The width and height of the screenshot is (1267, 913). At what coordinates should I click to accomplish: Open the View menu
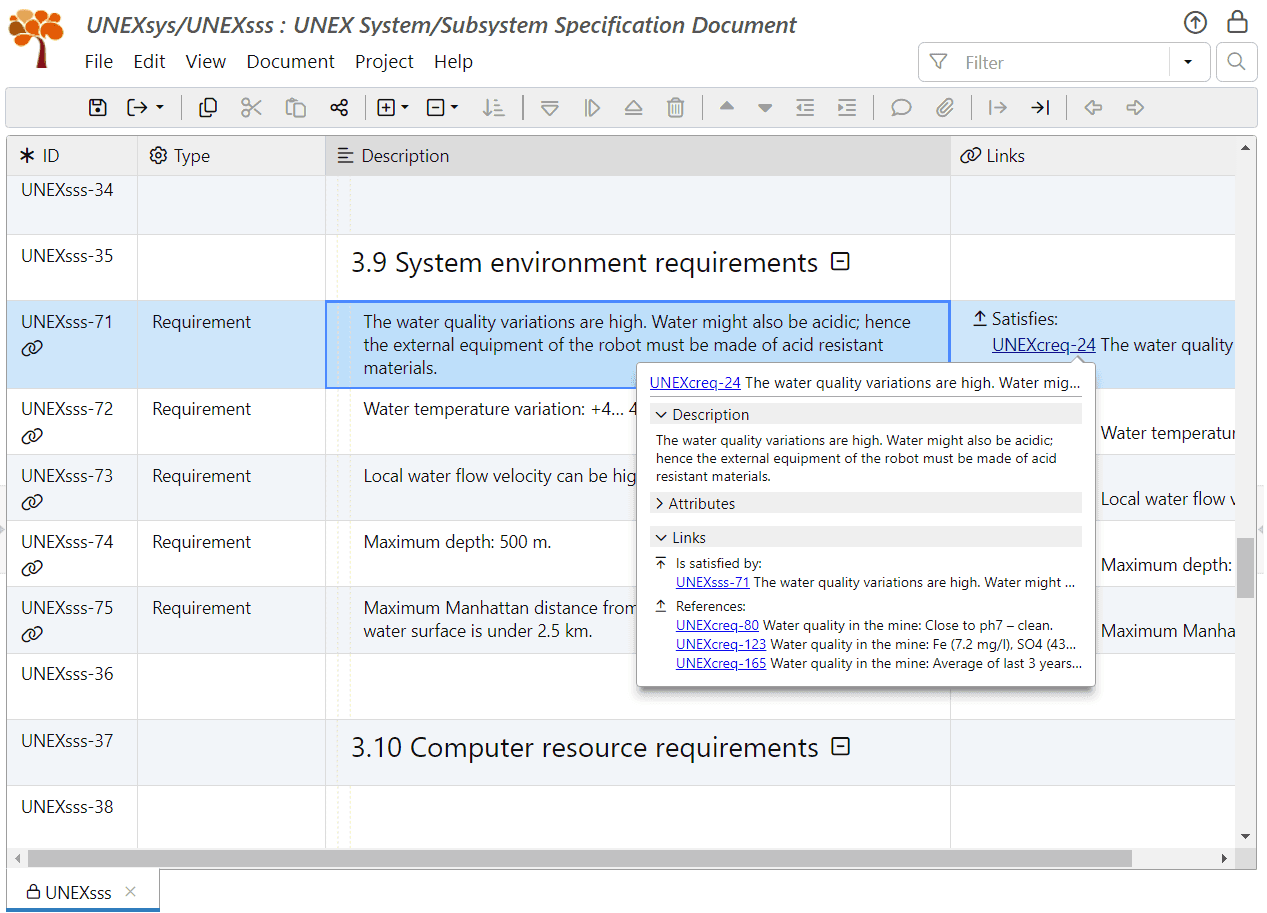pyautogui.click(x=206, y=62)
